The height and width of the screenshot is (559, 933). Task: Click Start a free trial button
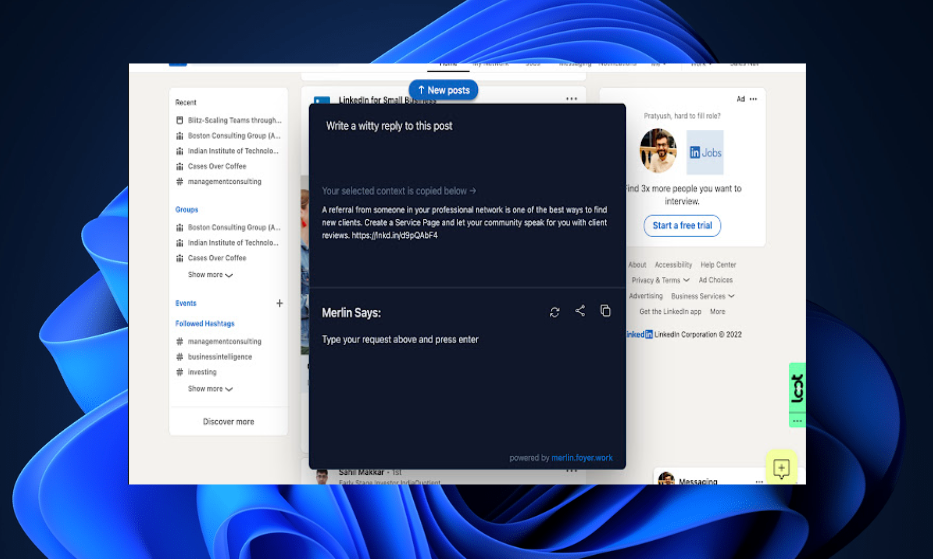[x=682, y=226]
